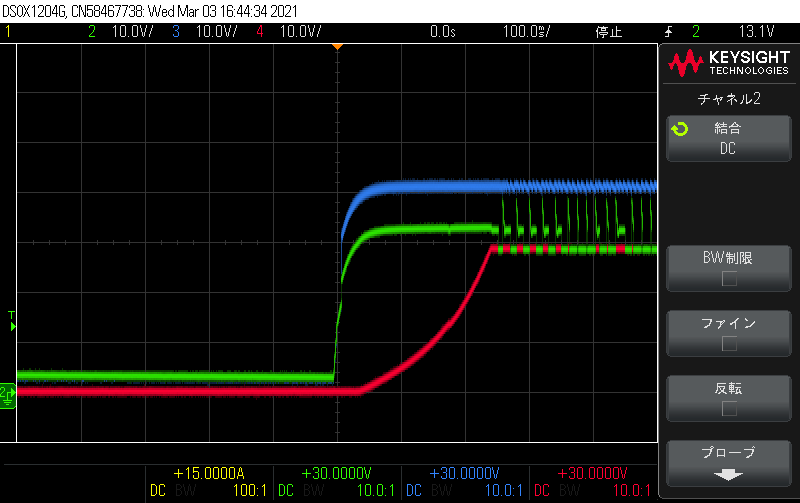Screen dimensions: 800x503
Task: Click the Keysight Technologies logo
Action: pos(729,63)
